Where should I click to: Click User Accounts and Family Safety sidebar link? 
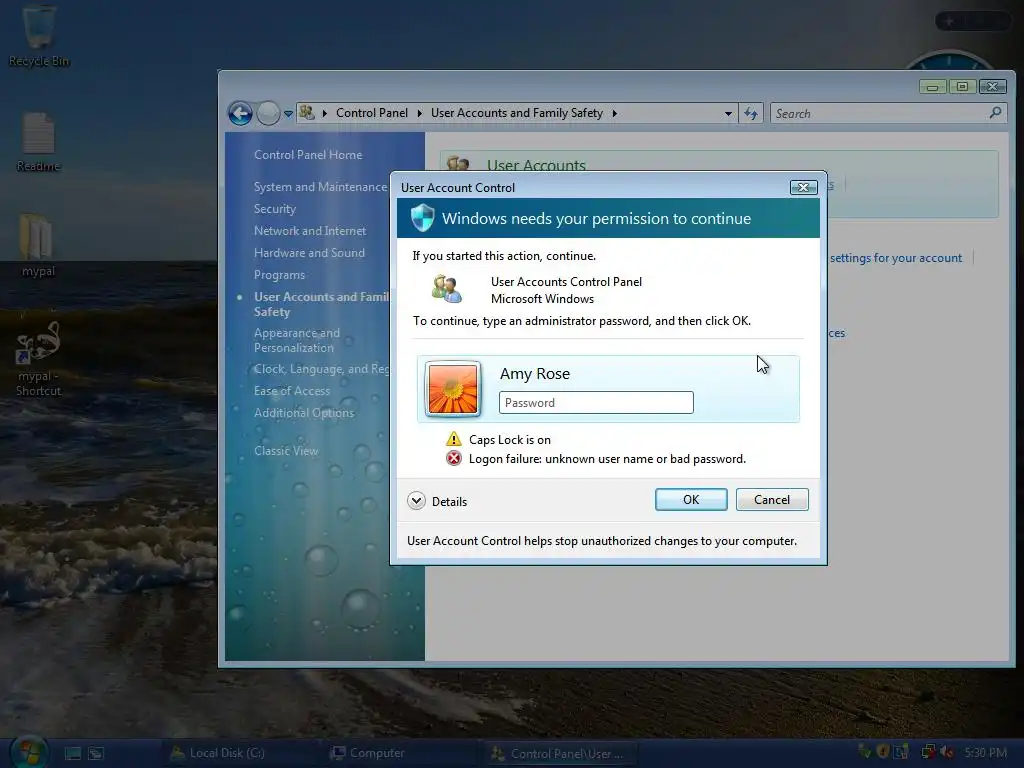pyautogui.click(x=321, y=304)
